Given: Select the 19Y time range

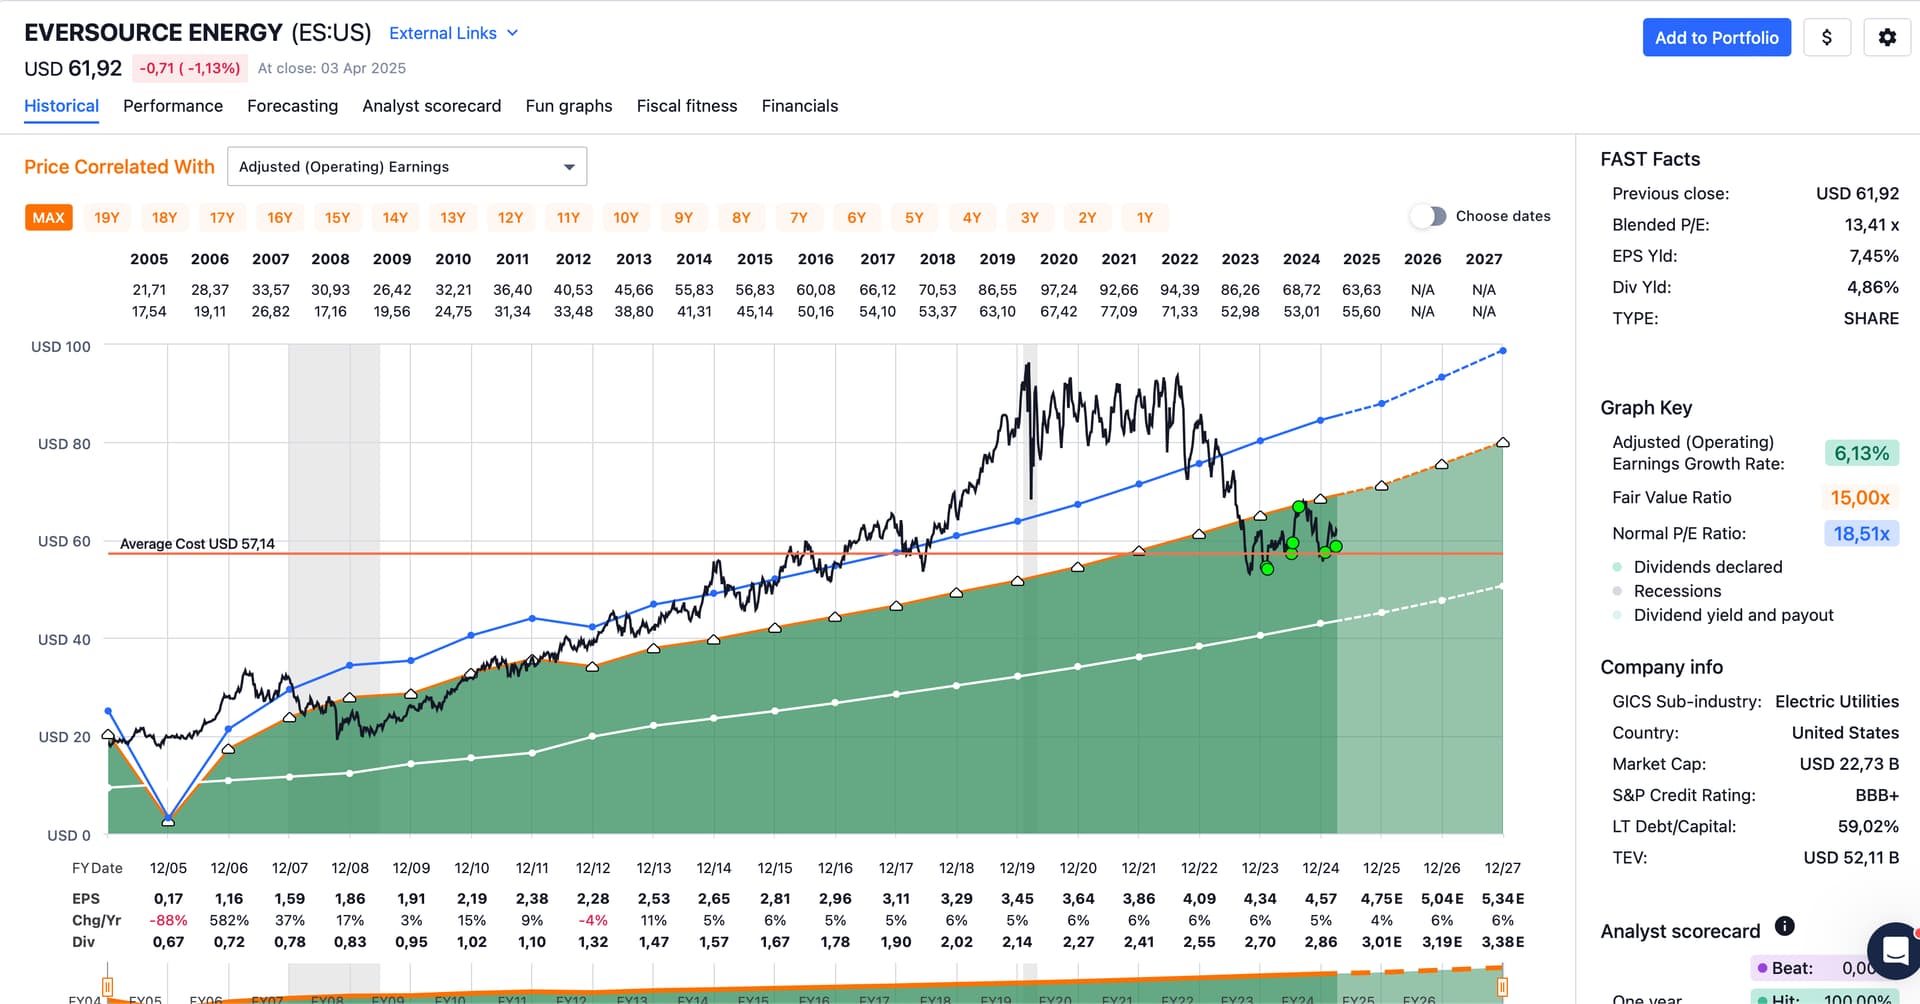Looking at the screenshot, I should 107,218.
